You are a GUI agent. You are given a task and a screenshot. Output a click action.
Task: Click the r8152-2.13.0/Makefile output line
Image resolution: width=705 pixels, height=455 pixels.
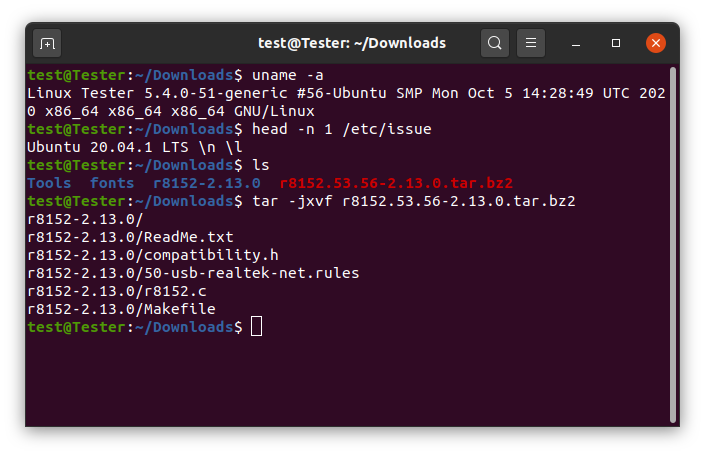point(121,309)
